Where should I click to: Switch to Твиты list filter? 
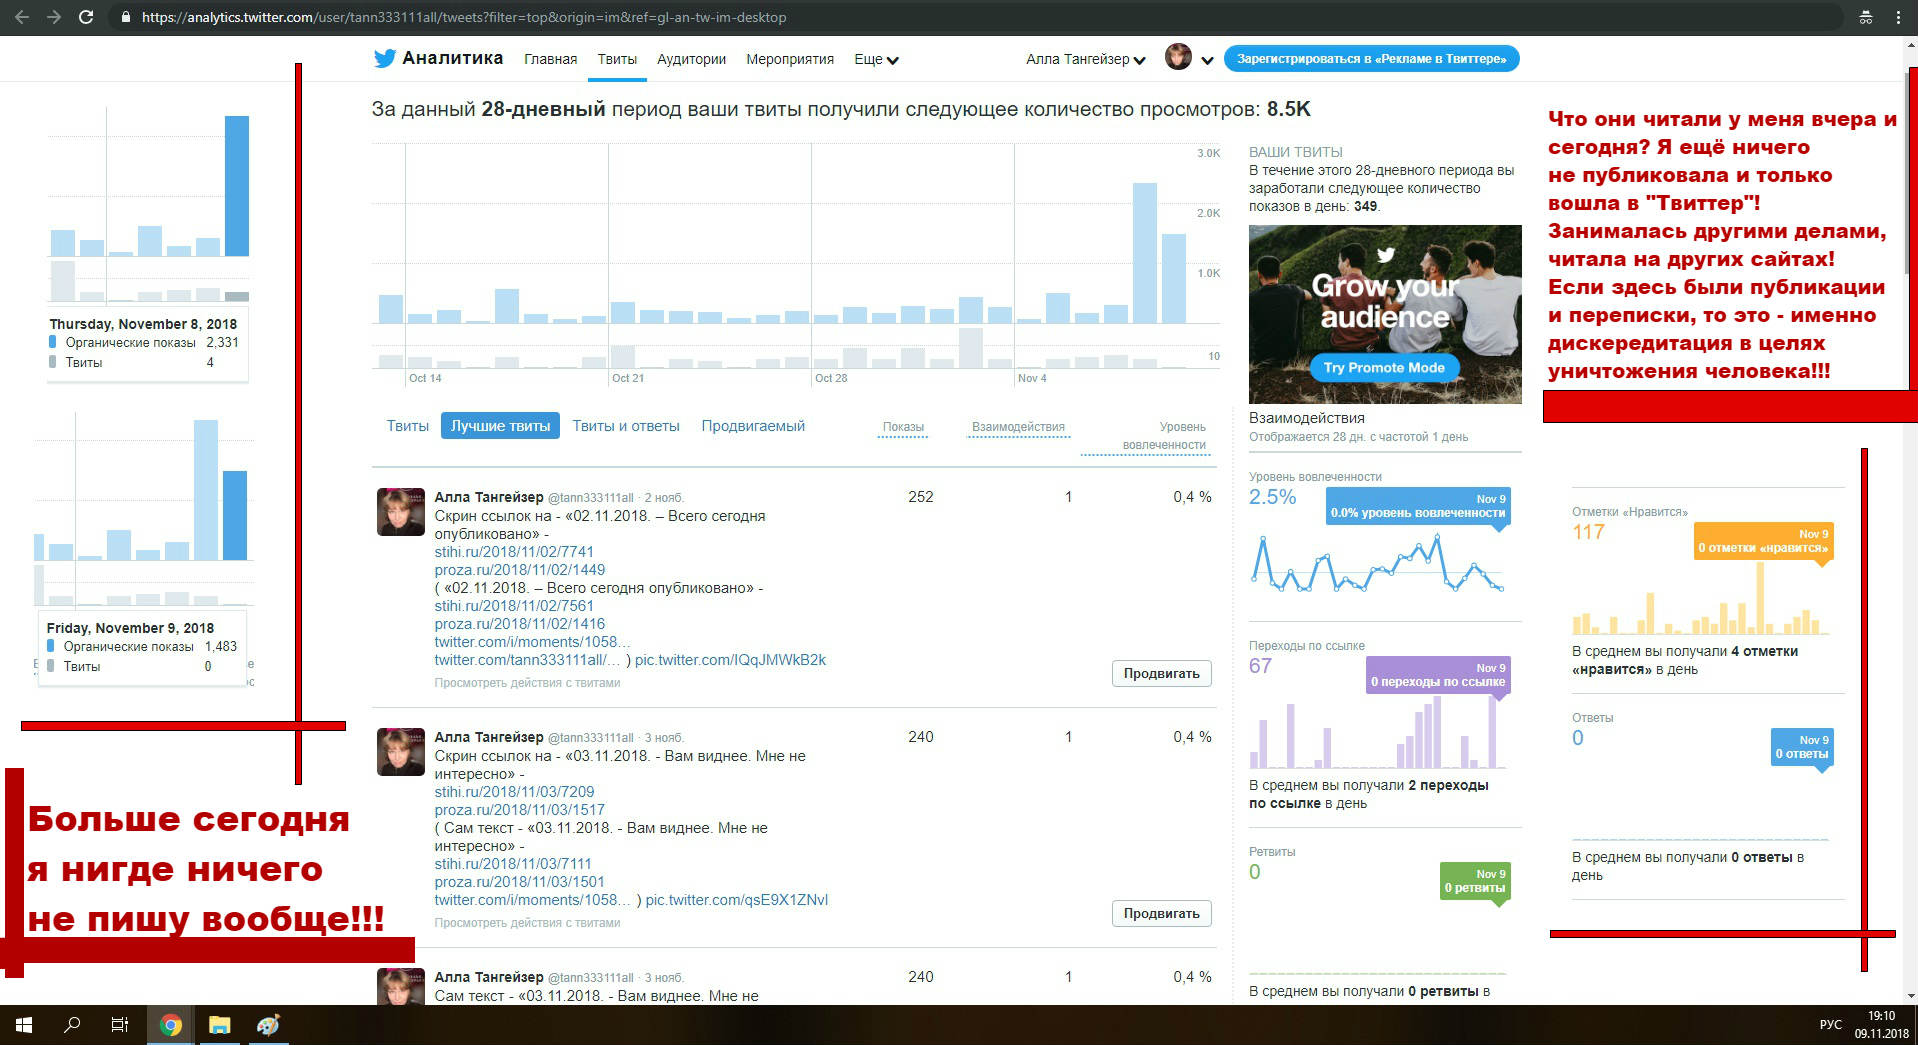pos(408,426)
